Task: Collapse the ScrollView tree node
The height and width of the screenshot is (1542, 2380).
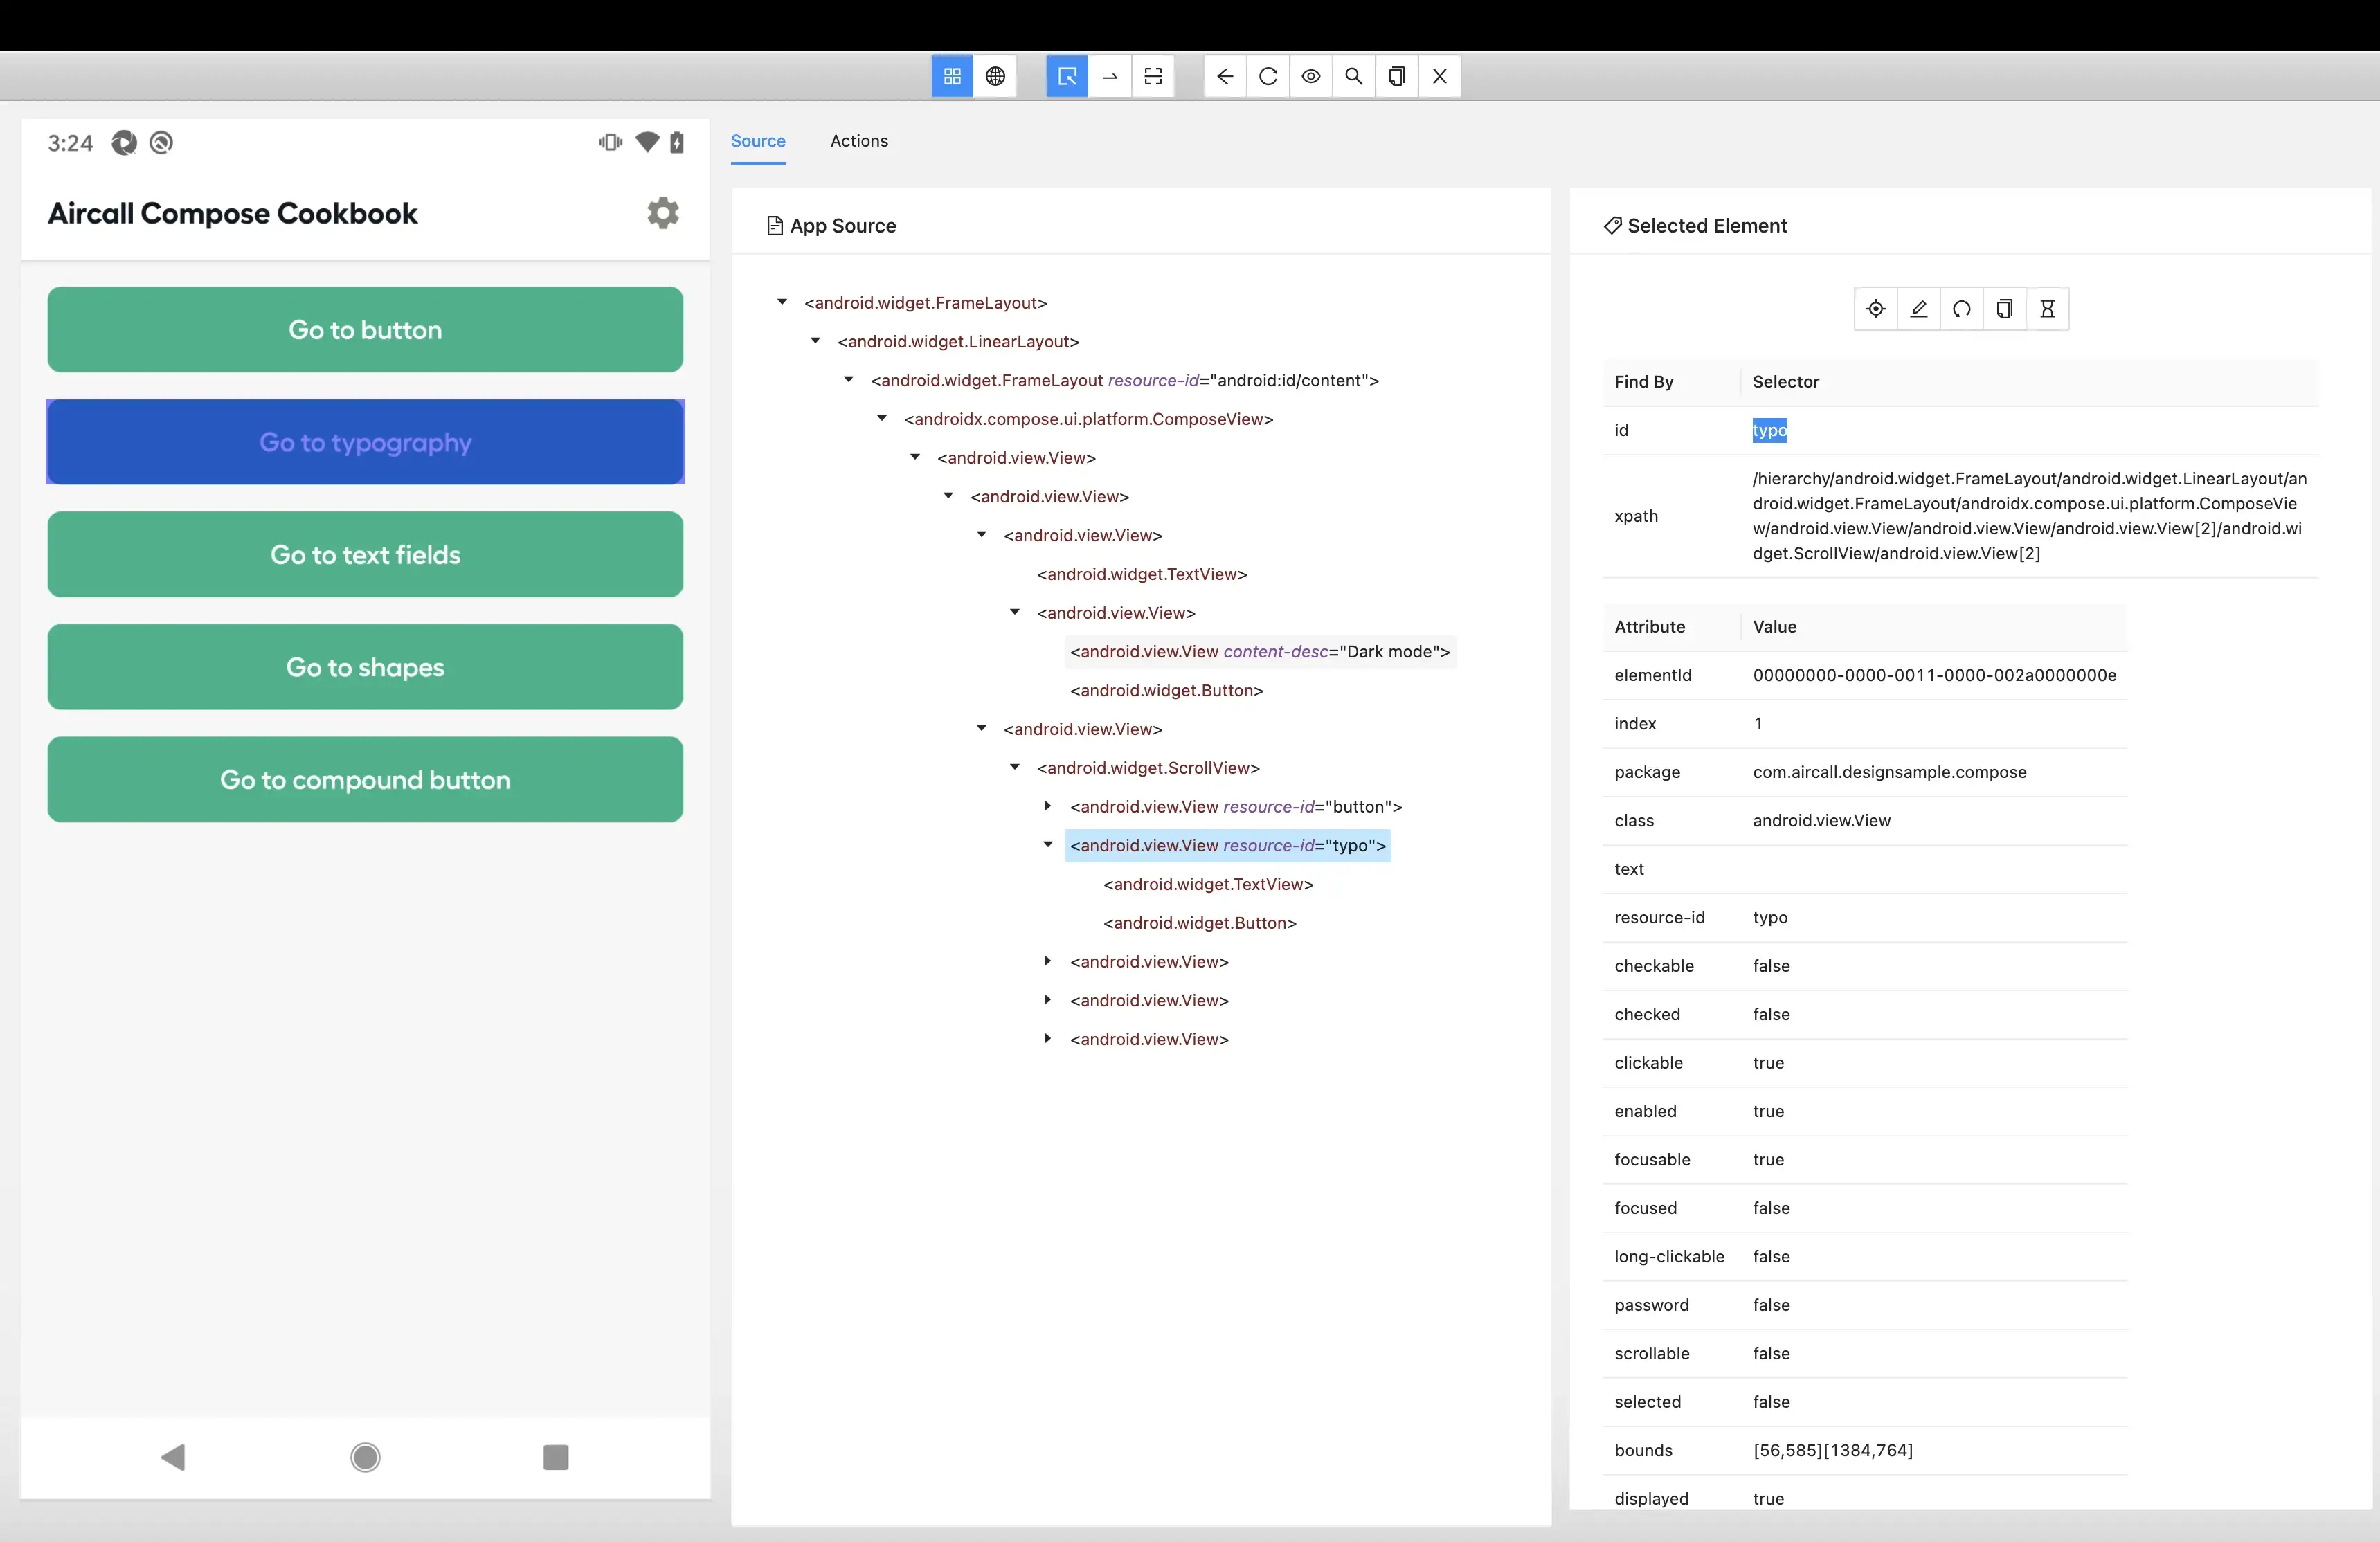Action: pos(1014,767)
